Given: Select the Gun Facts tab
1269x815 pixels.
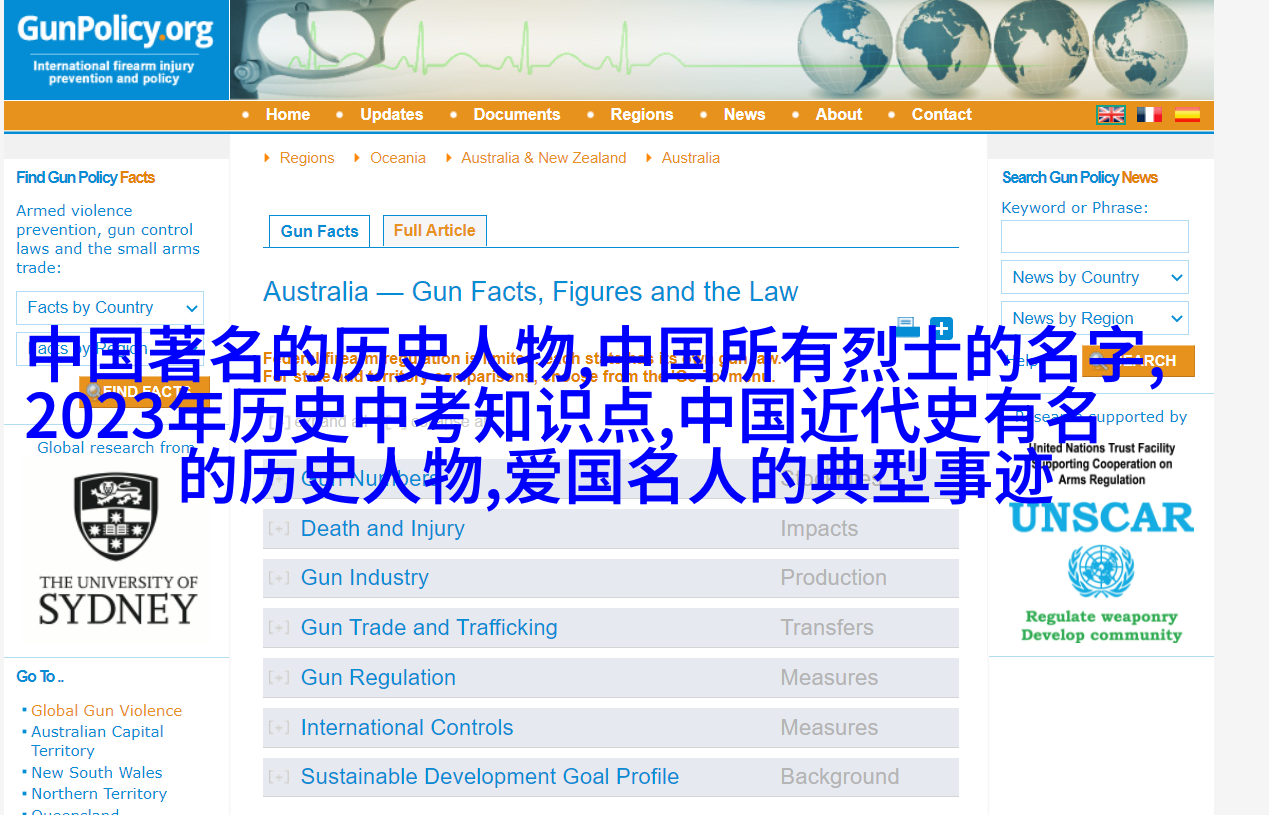Looking at the screenshot, I should coord(320,231).
